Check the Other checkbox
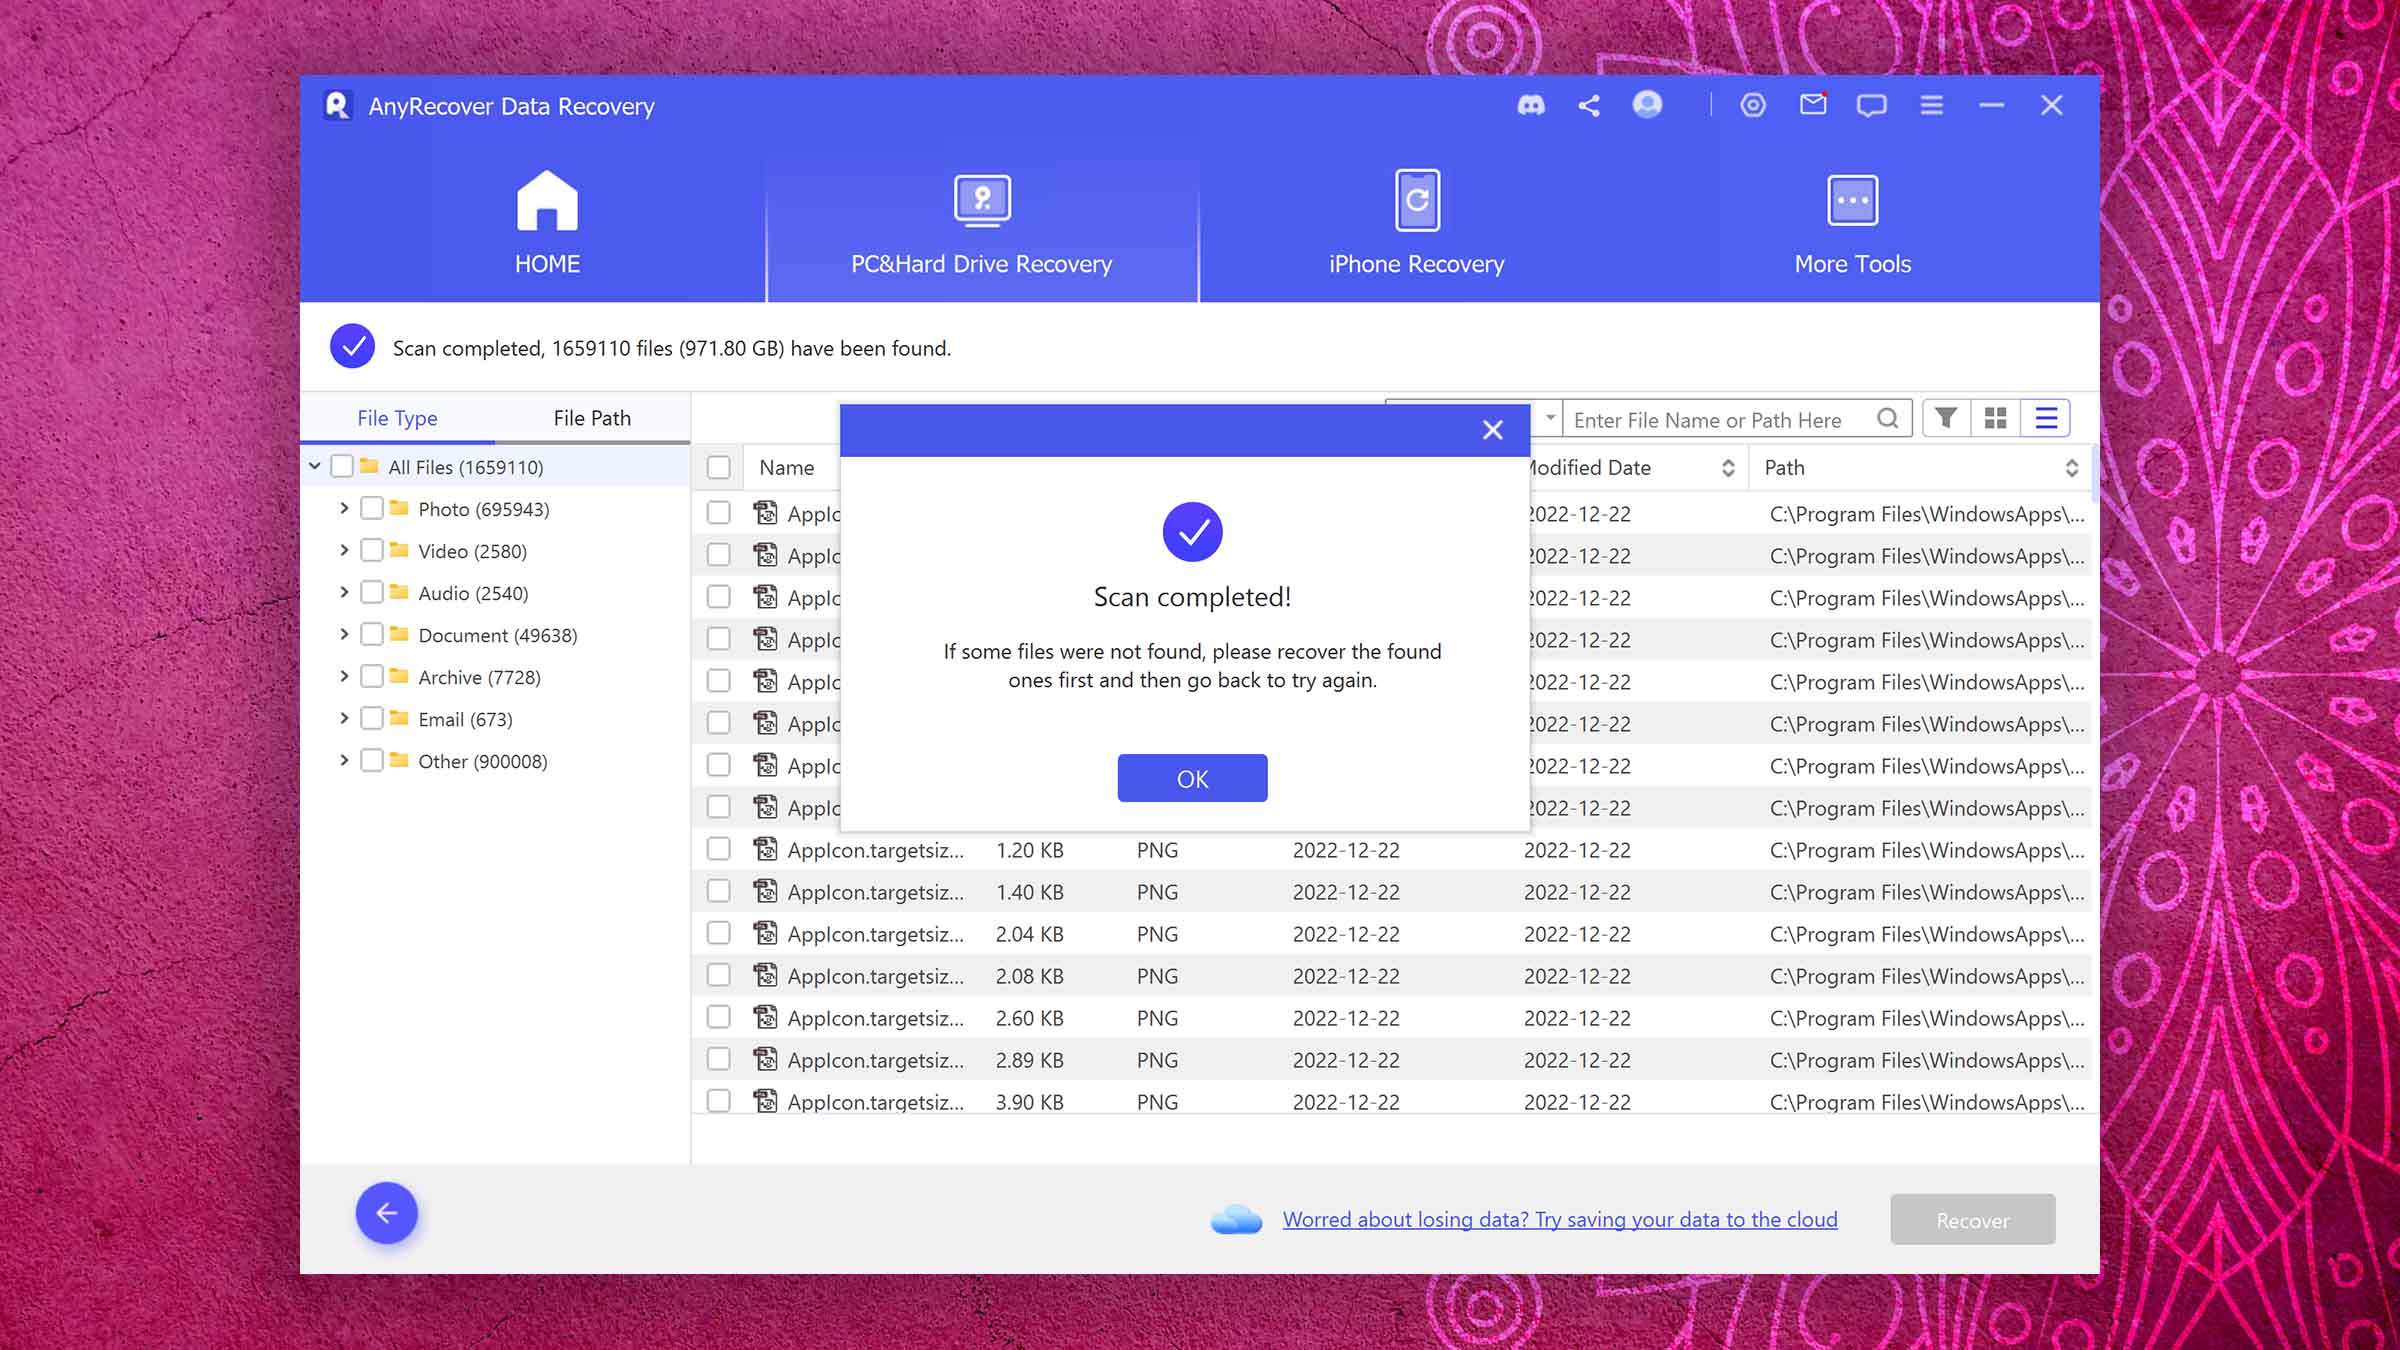The height and width of the screenshot is (1350, 2400). [372, 760]
